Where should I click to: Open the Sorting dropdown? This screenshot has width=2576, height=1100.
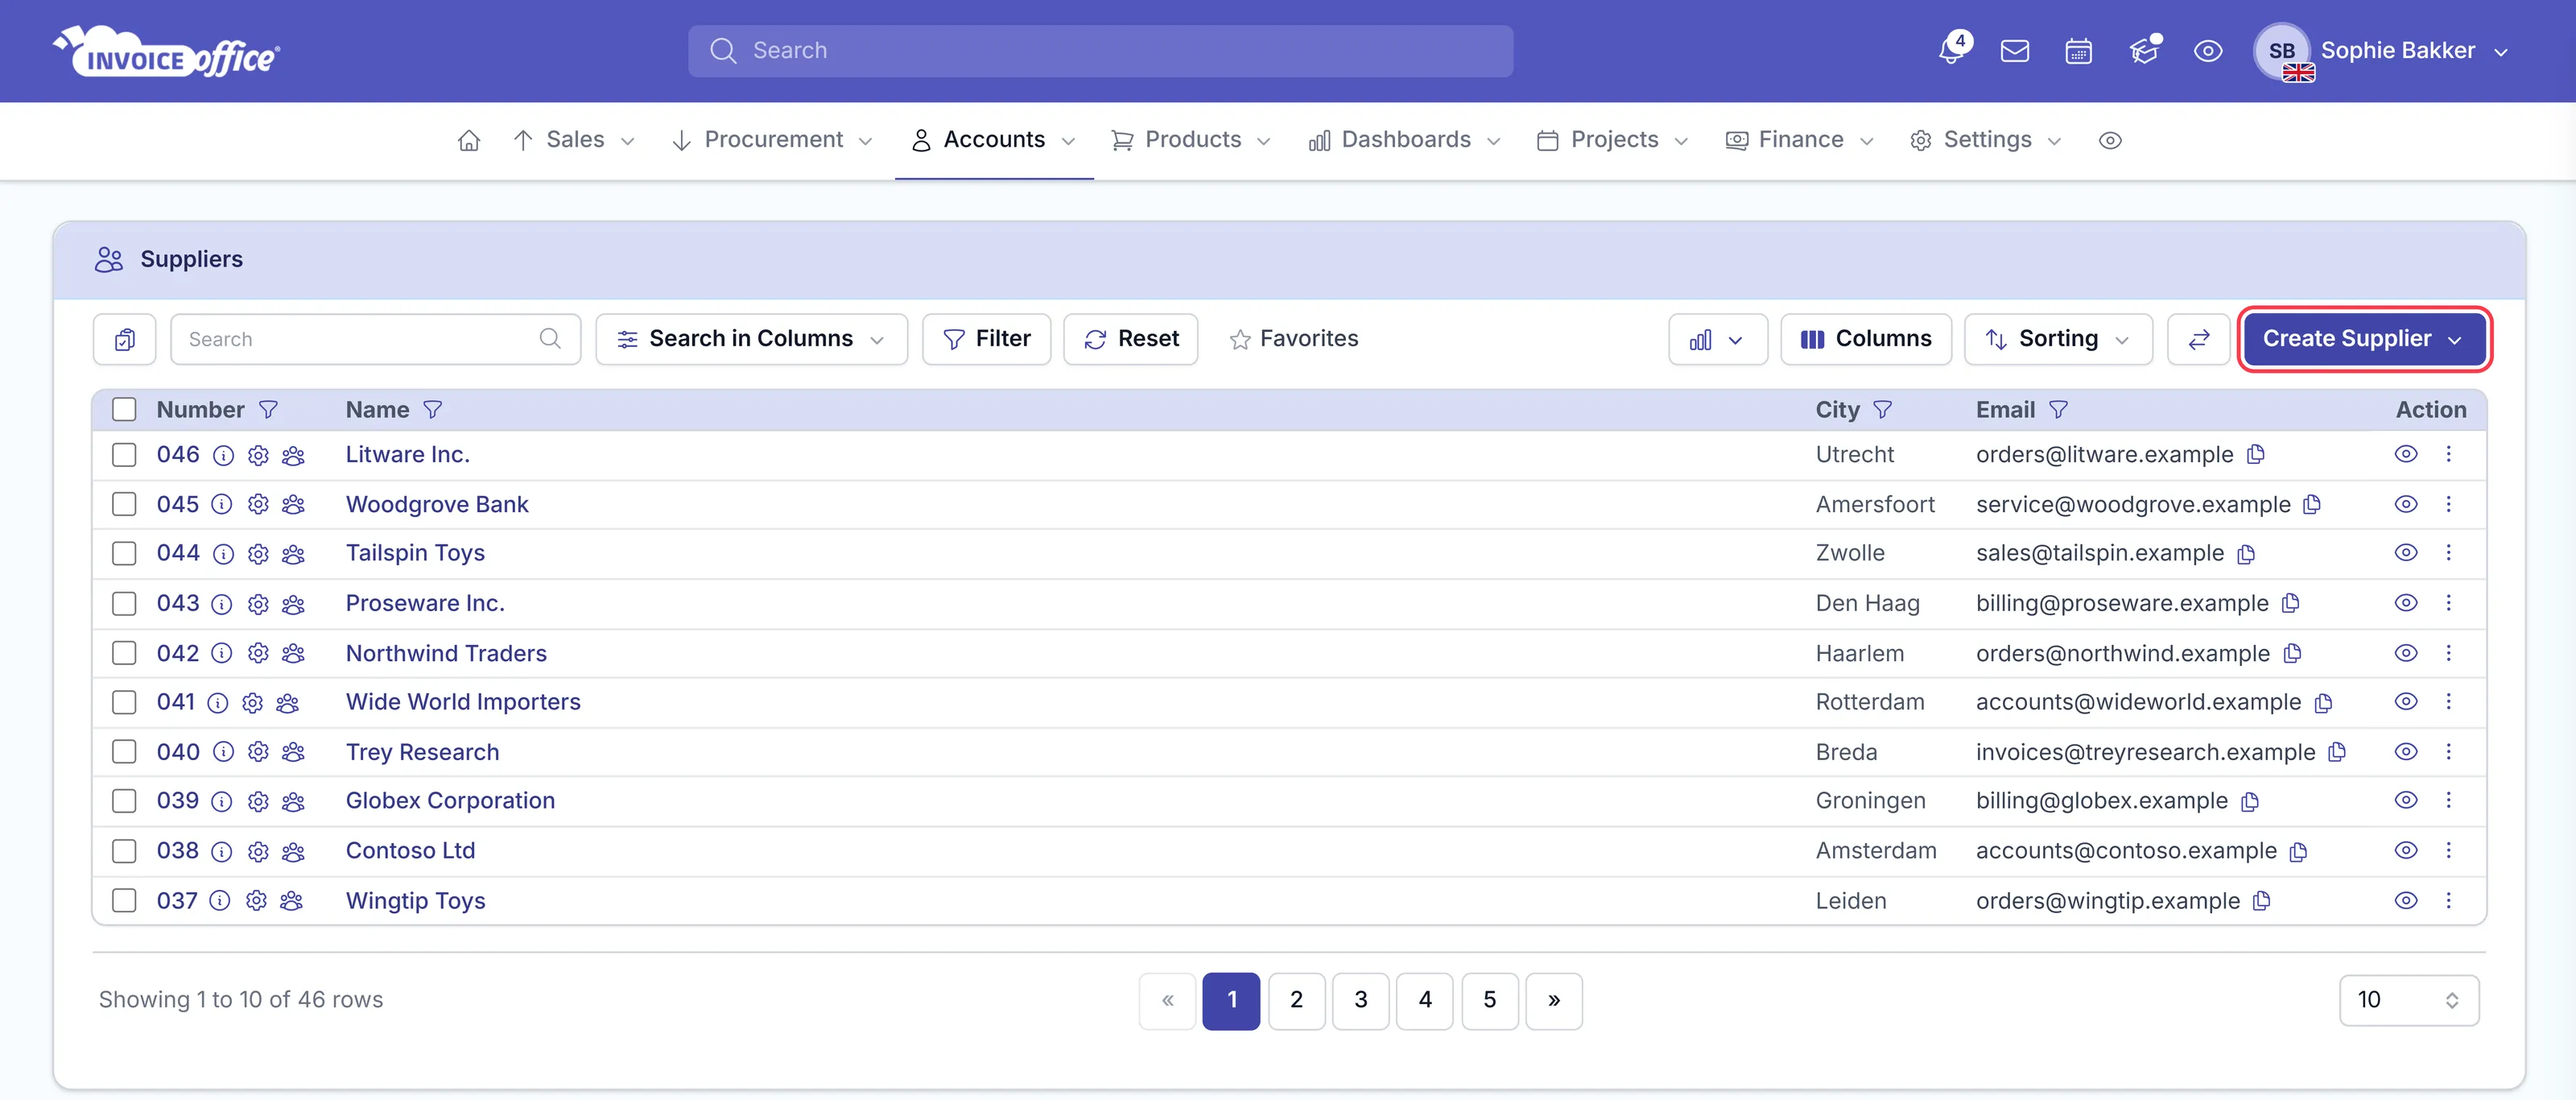[2058, 339]
